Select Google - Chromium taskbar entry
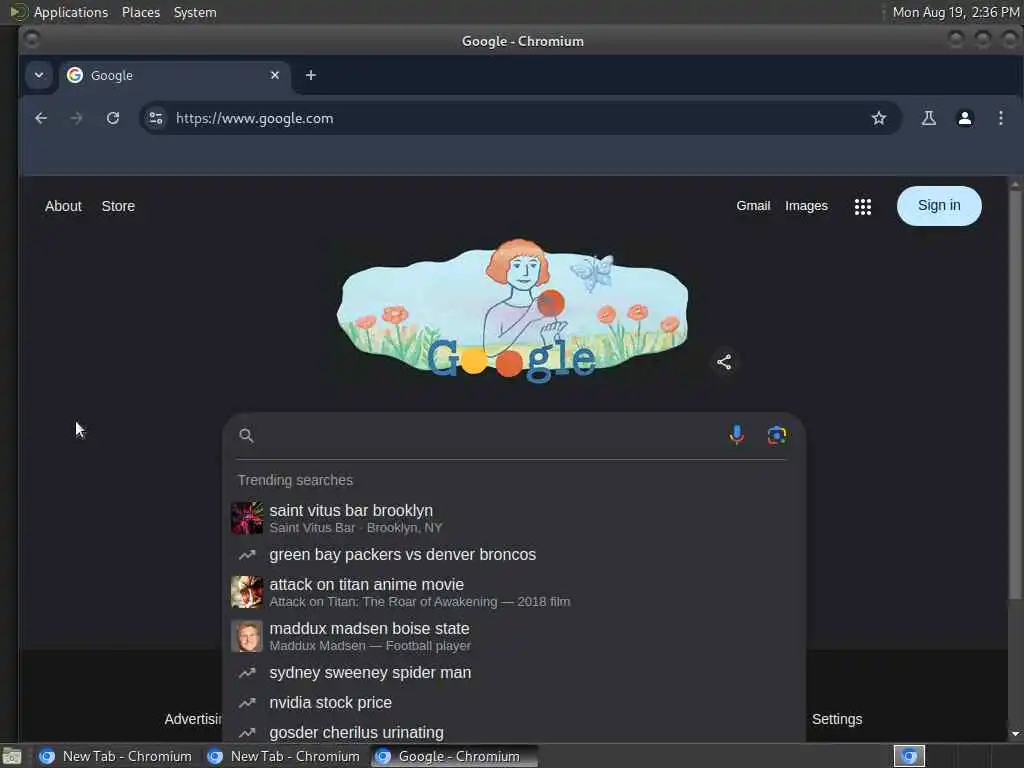 click(455, 756)
